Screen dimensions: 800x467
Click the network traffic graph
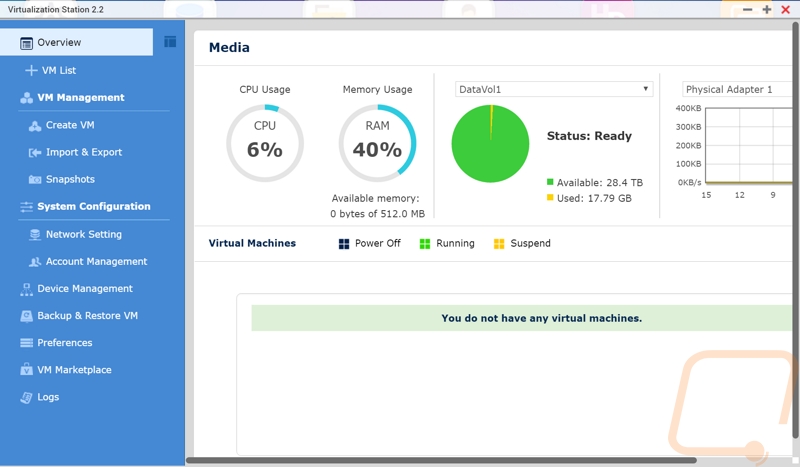tap(748, 145)
